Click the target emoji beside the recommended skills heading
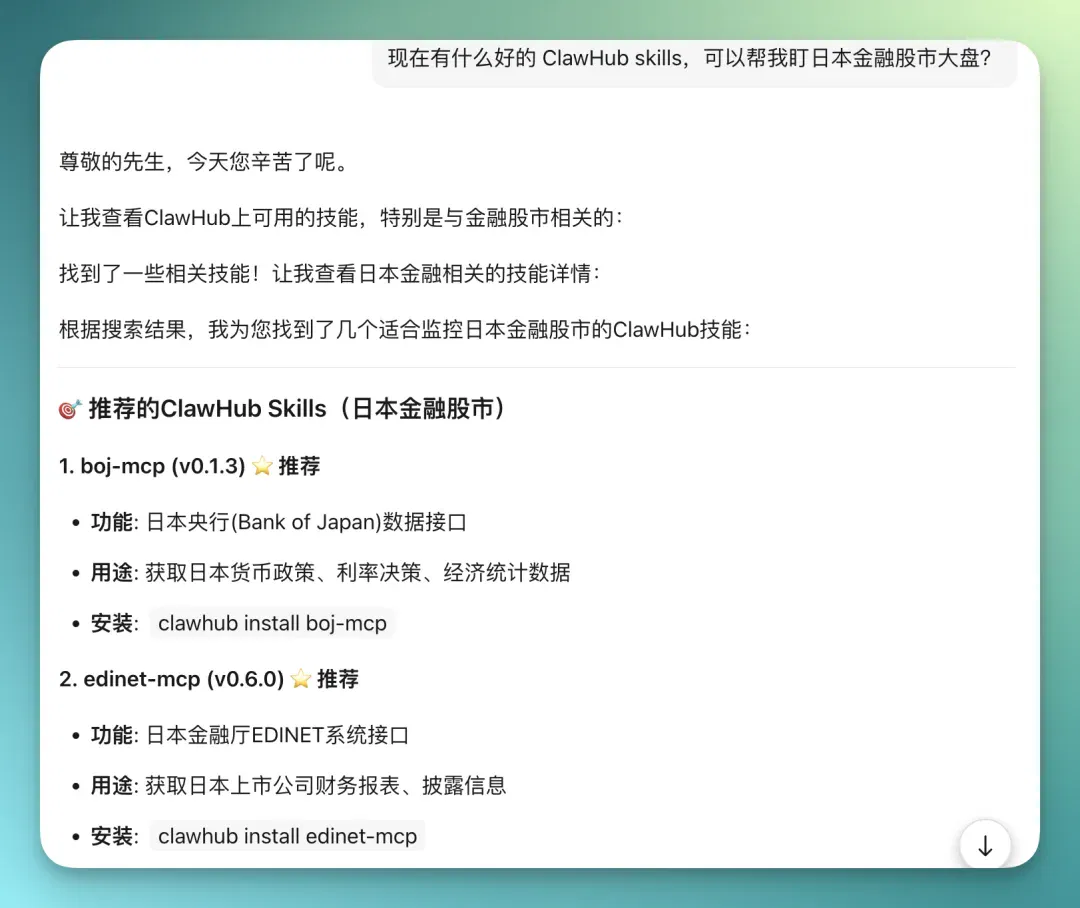The width and height of the screenshot is (1080, 908). click(70, 409)
